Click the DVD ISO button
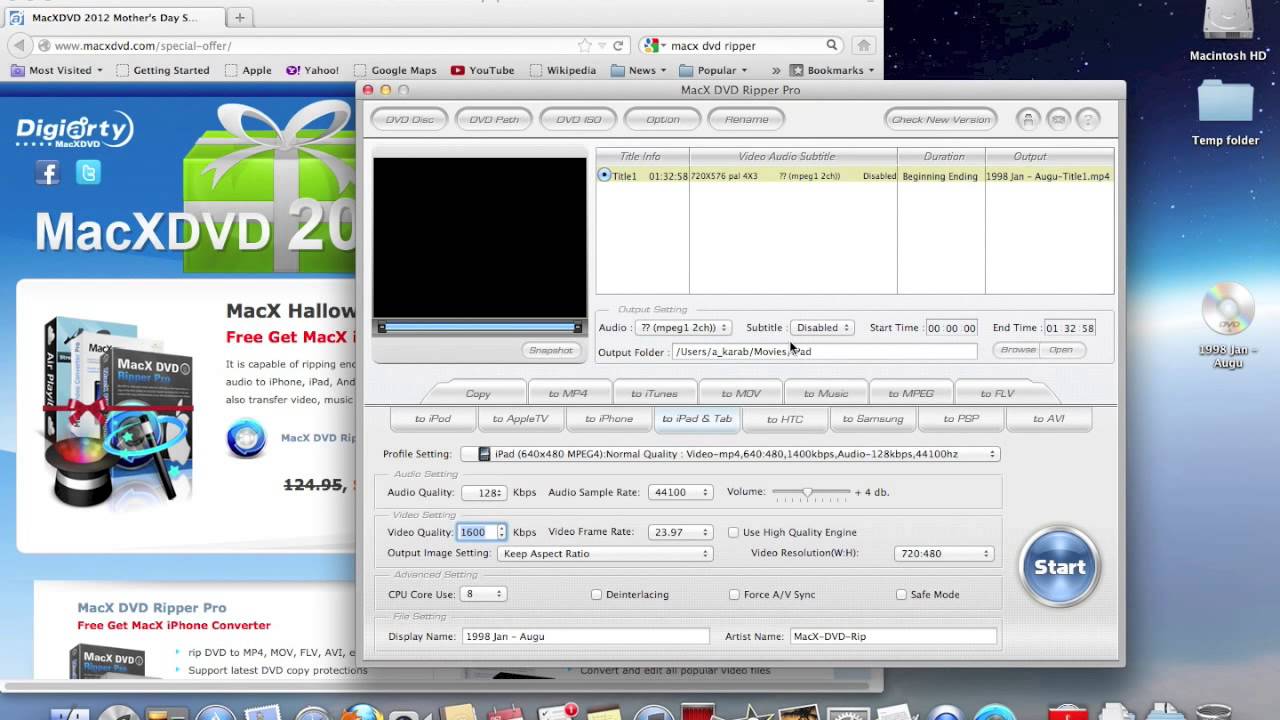1280x720 pixels. coord(578,119)
